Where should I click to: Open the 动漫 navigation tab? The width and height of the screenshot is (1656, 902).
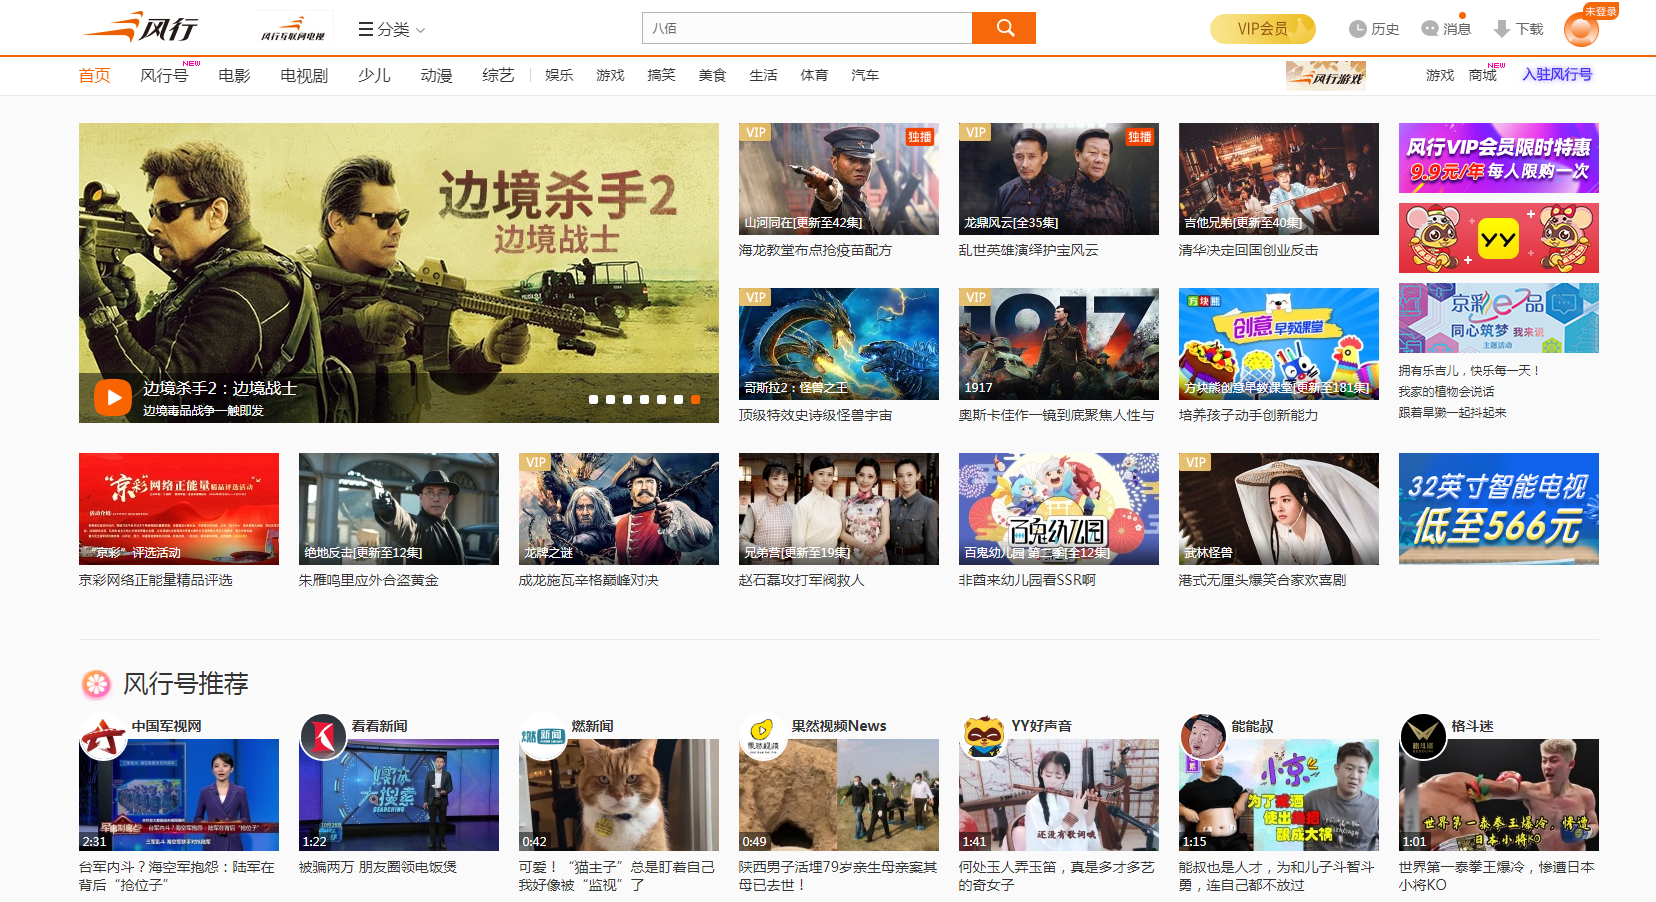coord(436,75)
